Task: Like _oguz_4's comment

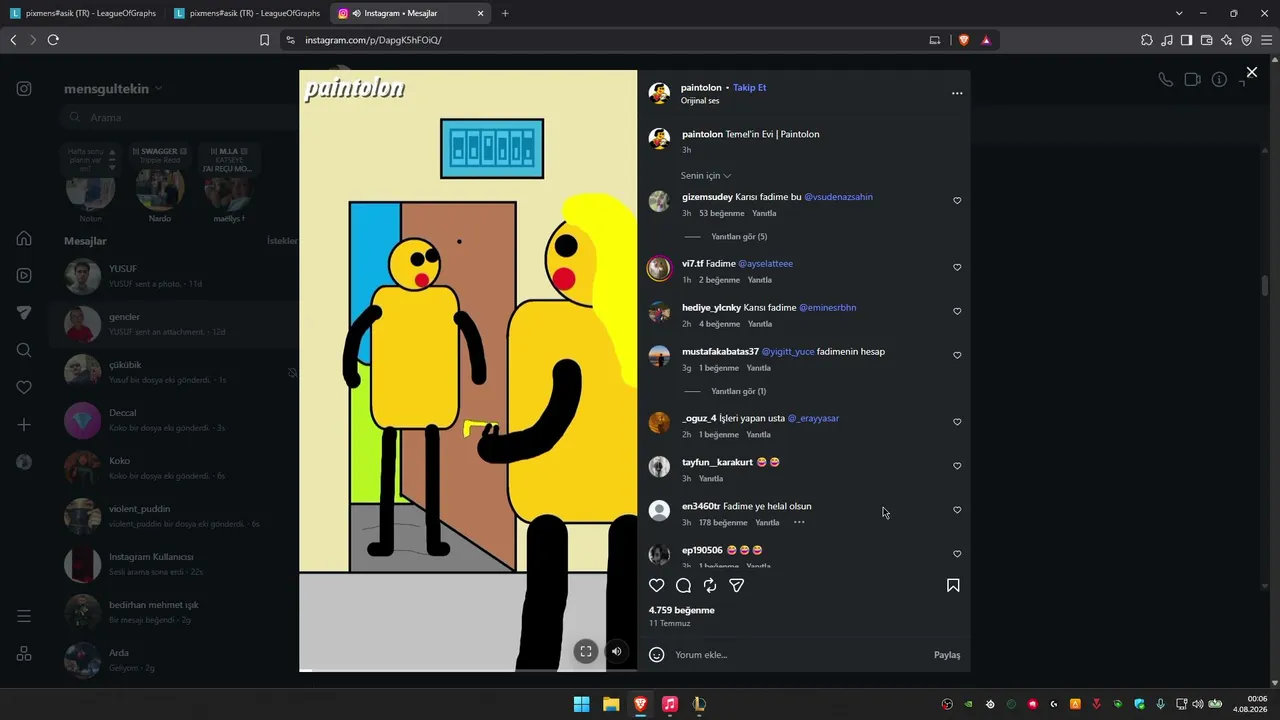Action: point(957,422)
